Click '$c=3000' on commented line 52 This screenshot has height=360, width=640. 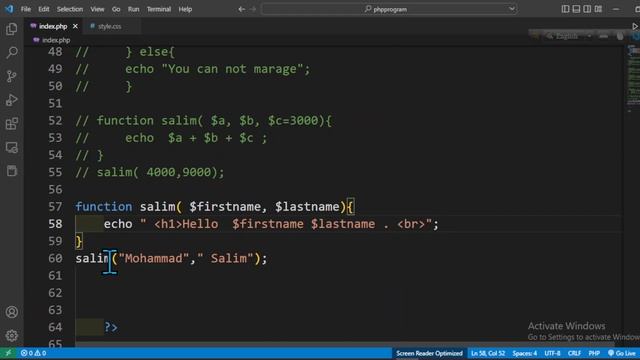click(293, 121)
